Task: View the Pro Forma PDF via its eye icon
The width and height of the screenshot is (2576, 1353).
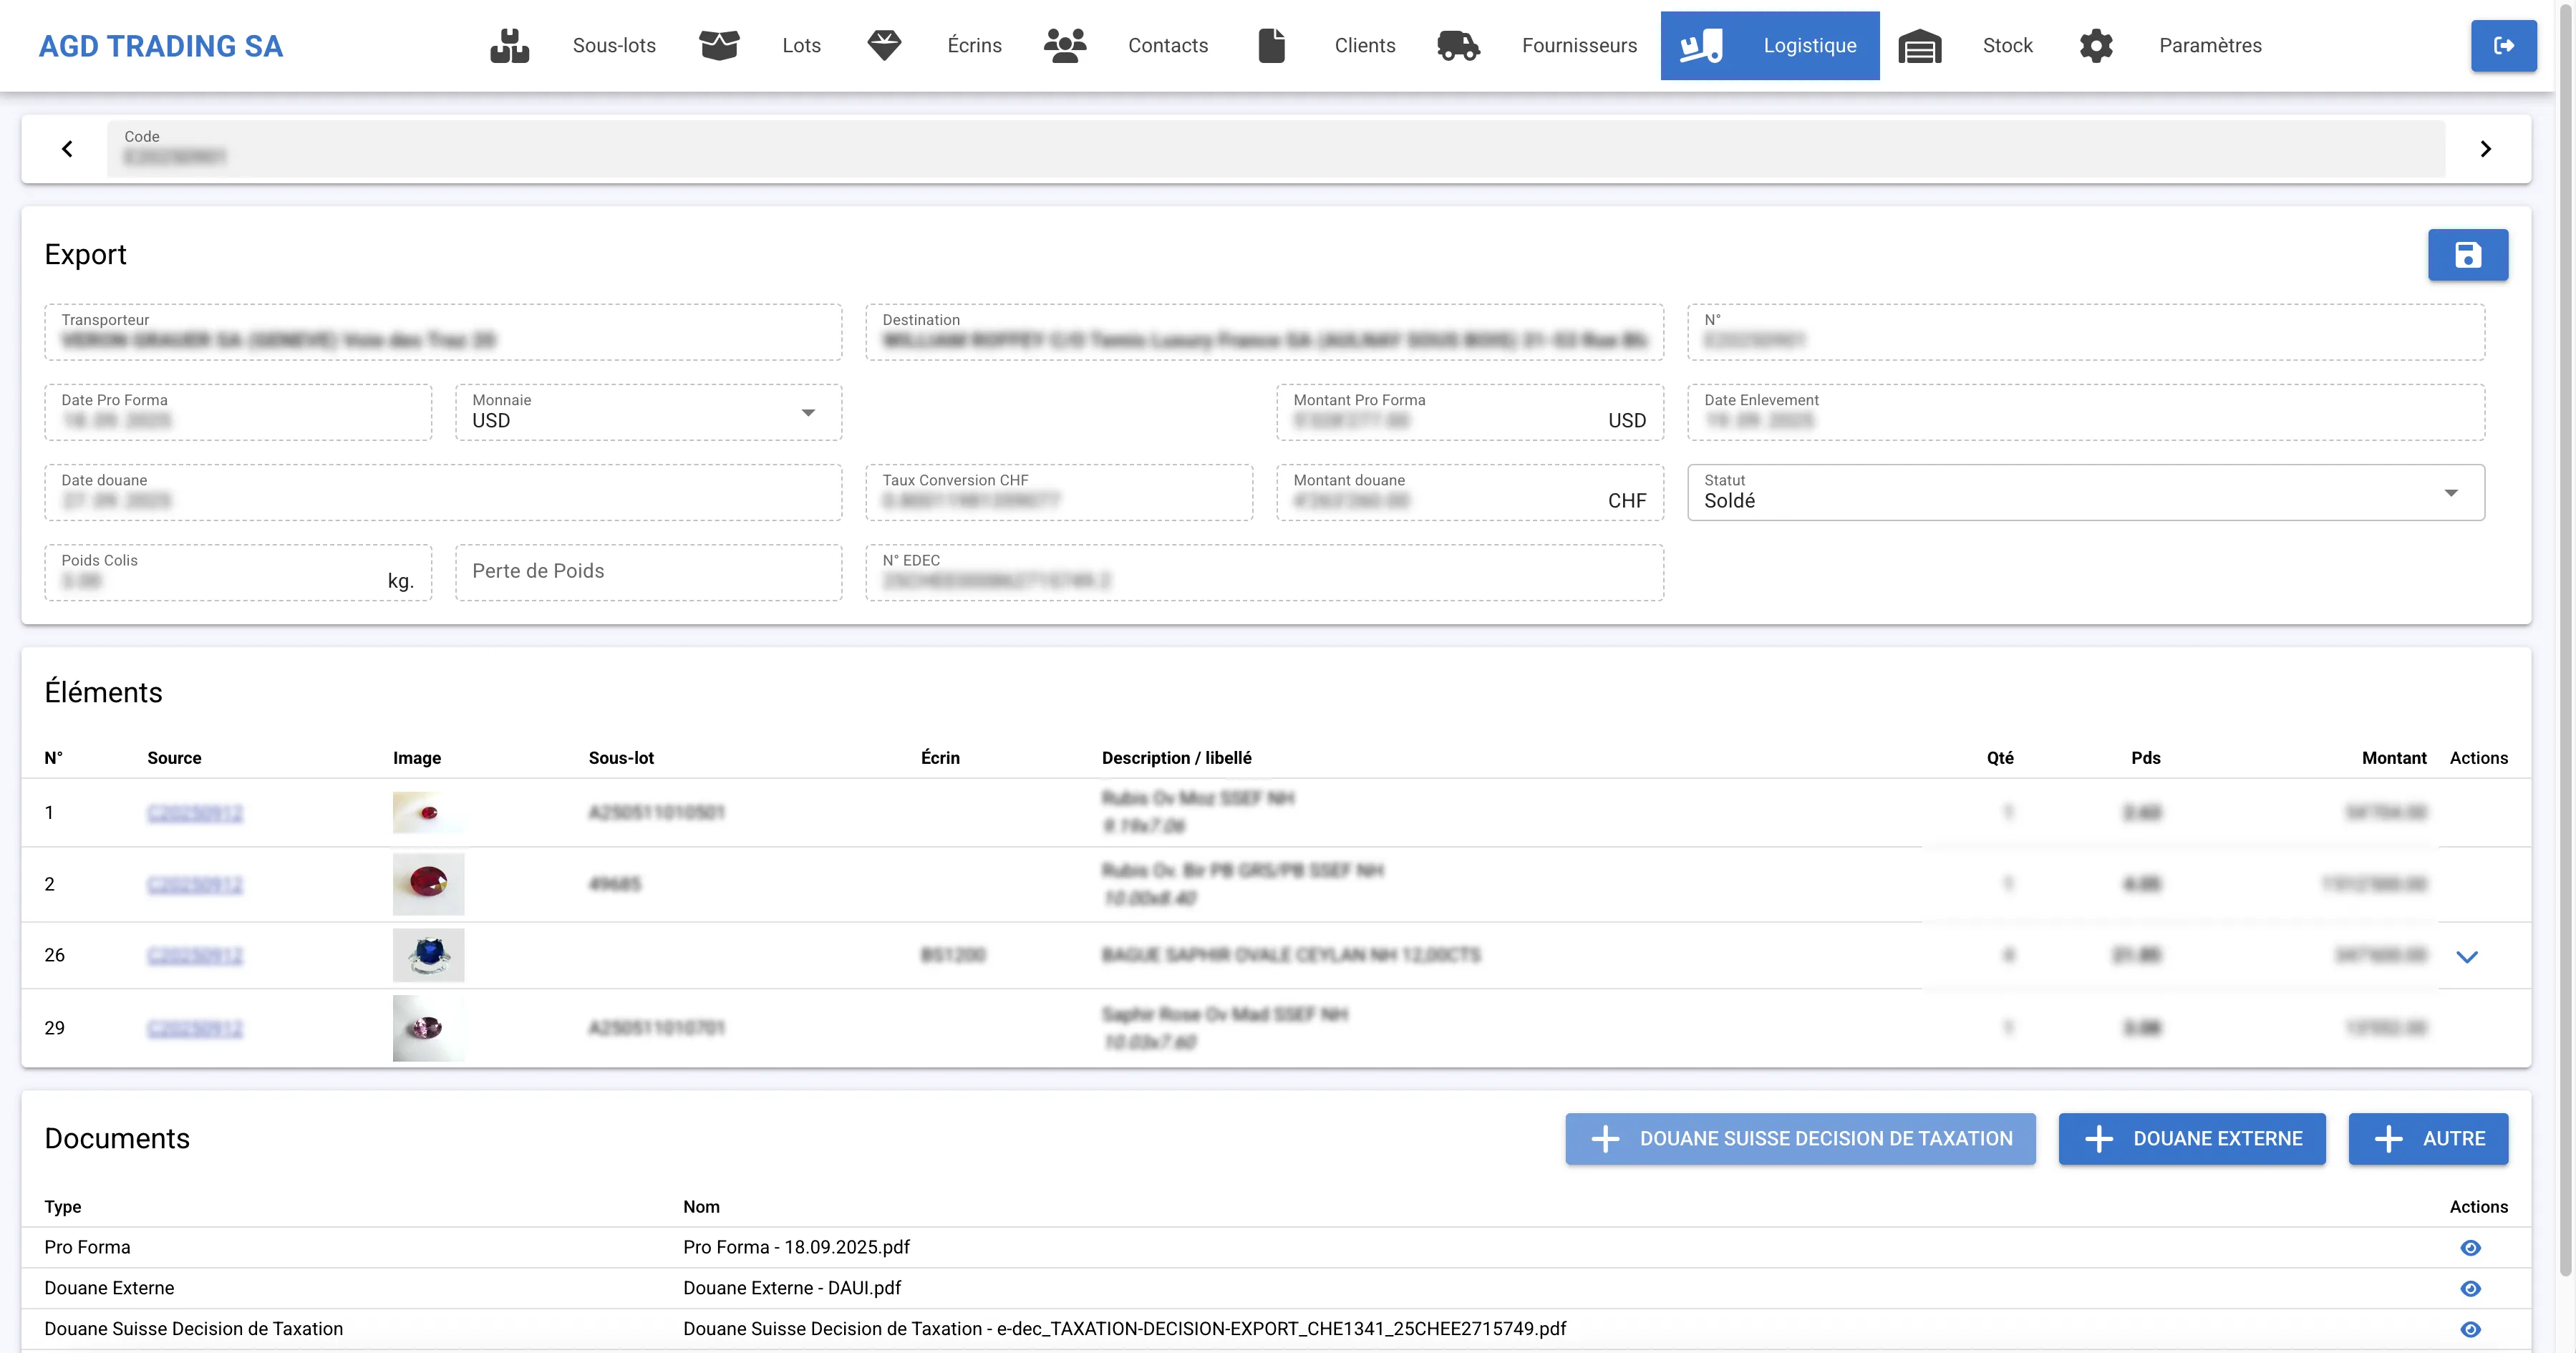Action: click(2470, 1248)
